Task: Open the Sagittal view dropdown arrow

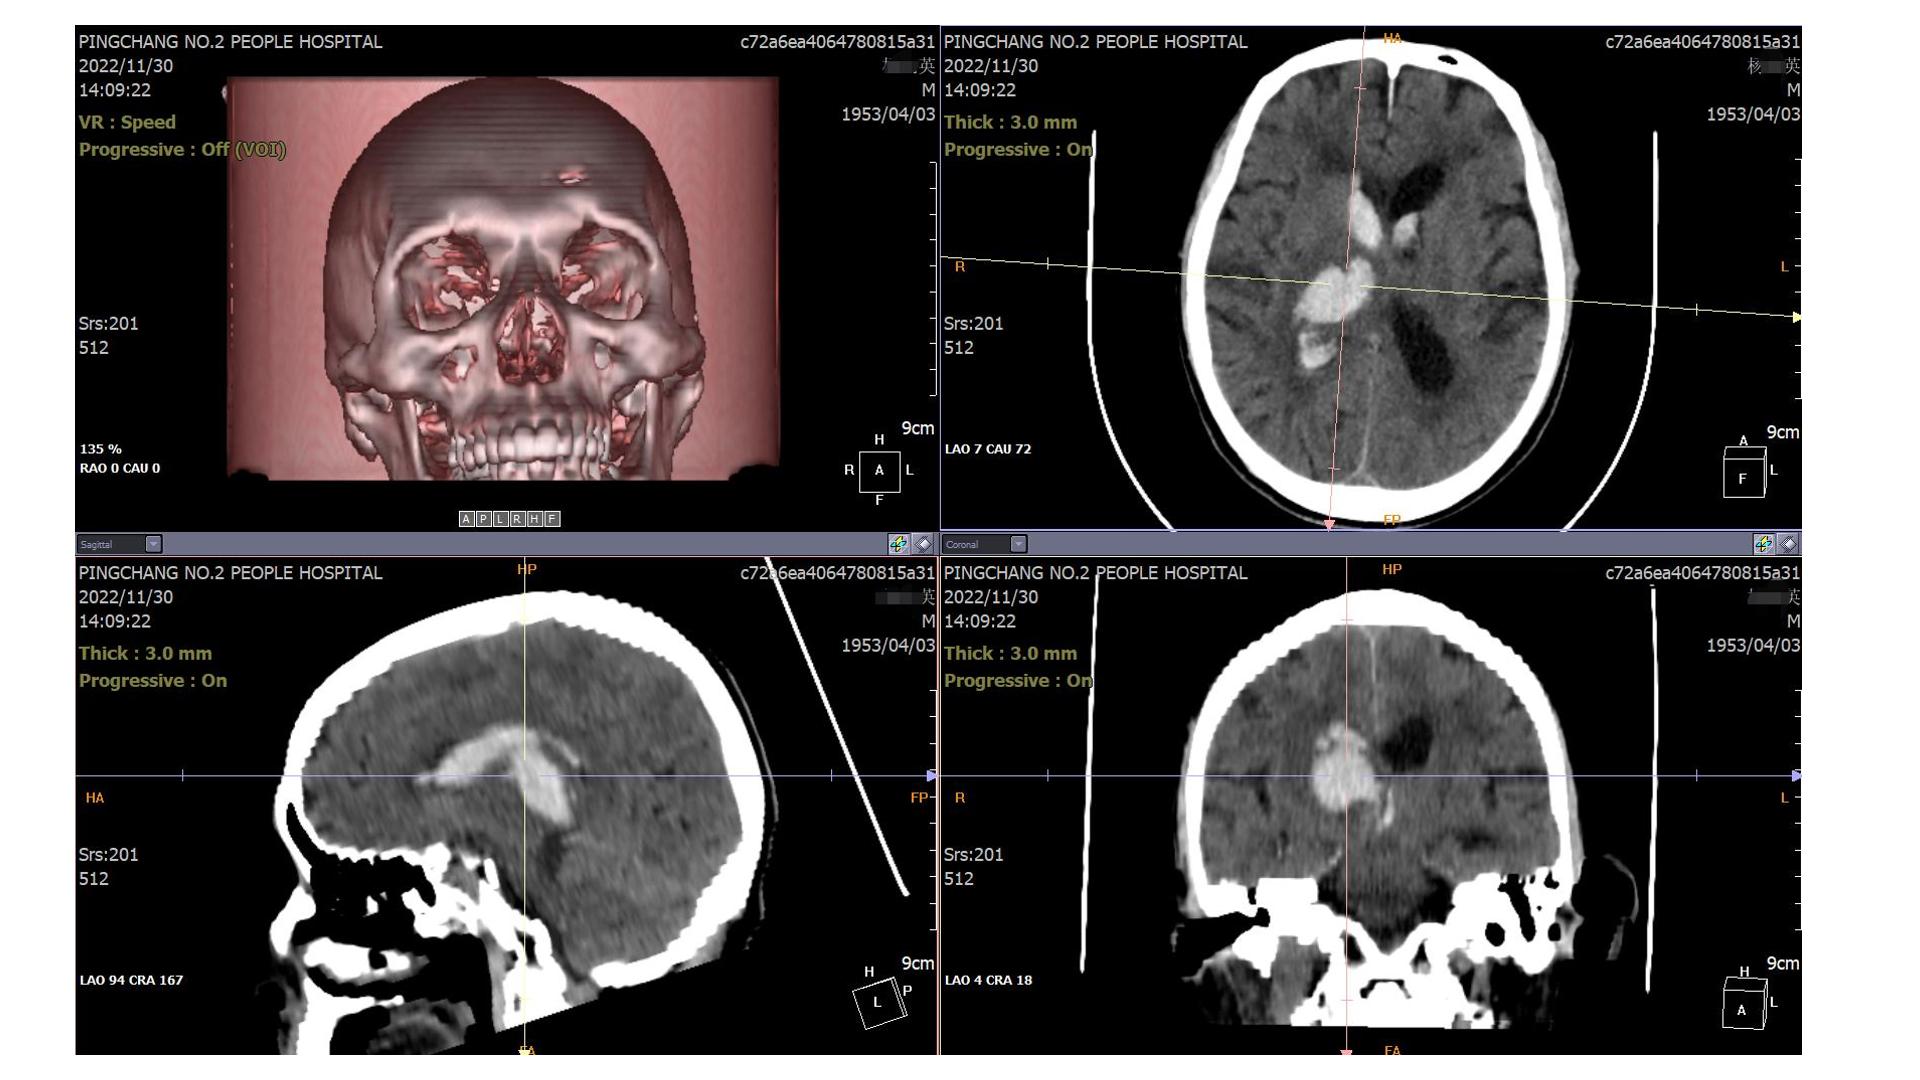Action: point(153,544)
